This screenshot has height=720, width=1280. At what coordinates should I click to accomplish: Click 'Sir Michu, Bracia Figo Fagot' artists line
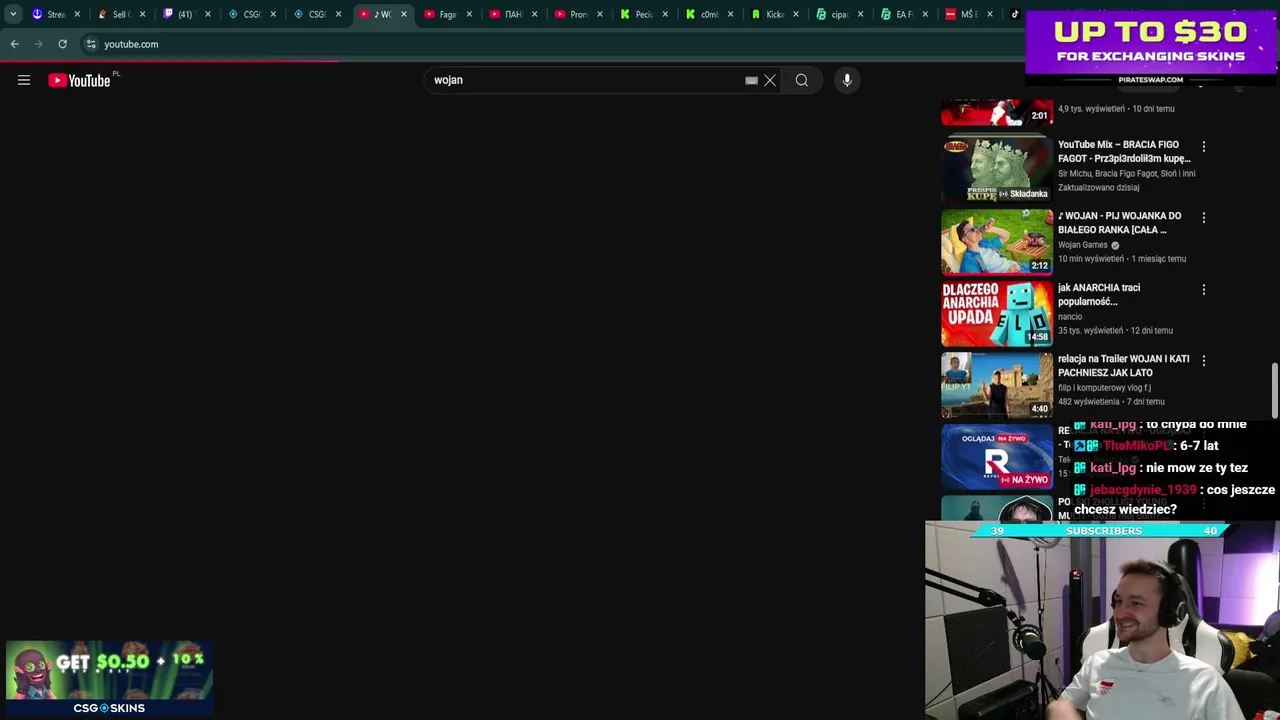coord(1126,174)
